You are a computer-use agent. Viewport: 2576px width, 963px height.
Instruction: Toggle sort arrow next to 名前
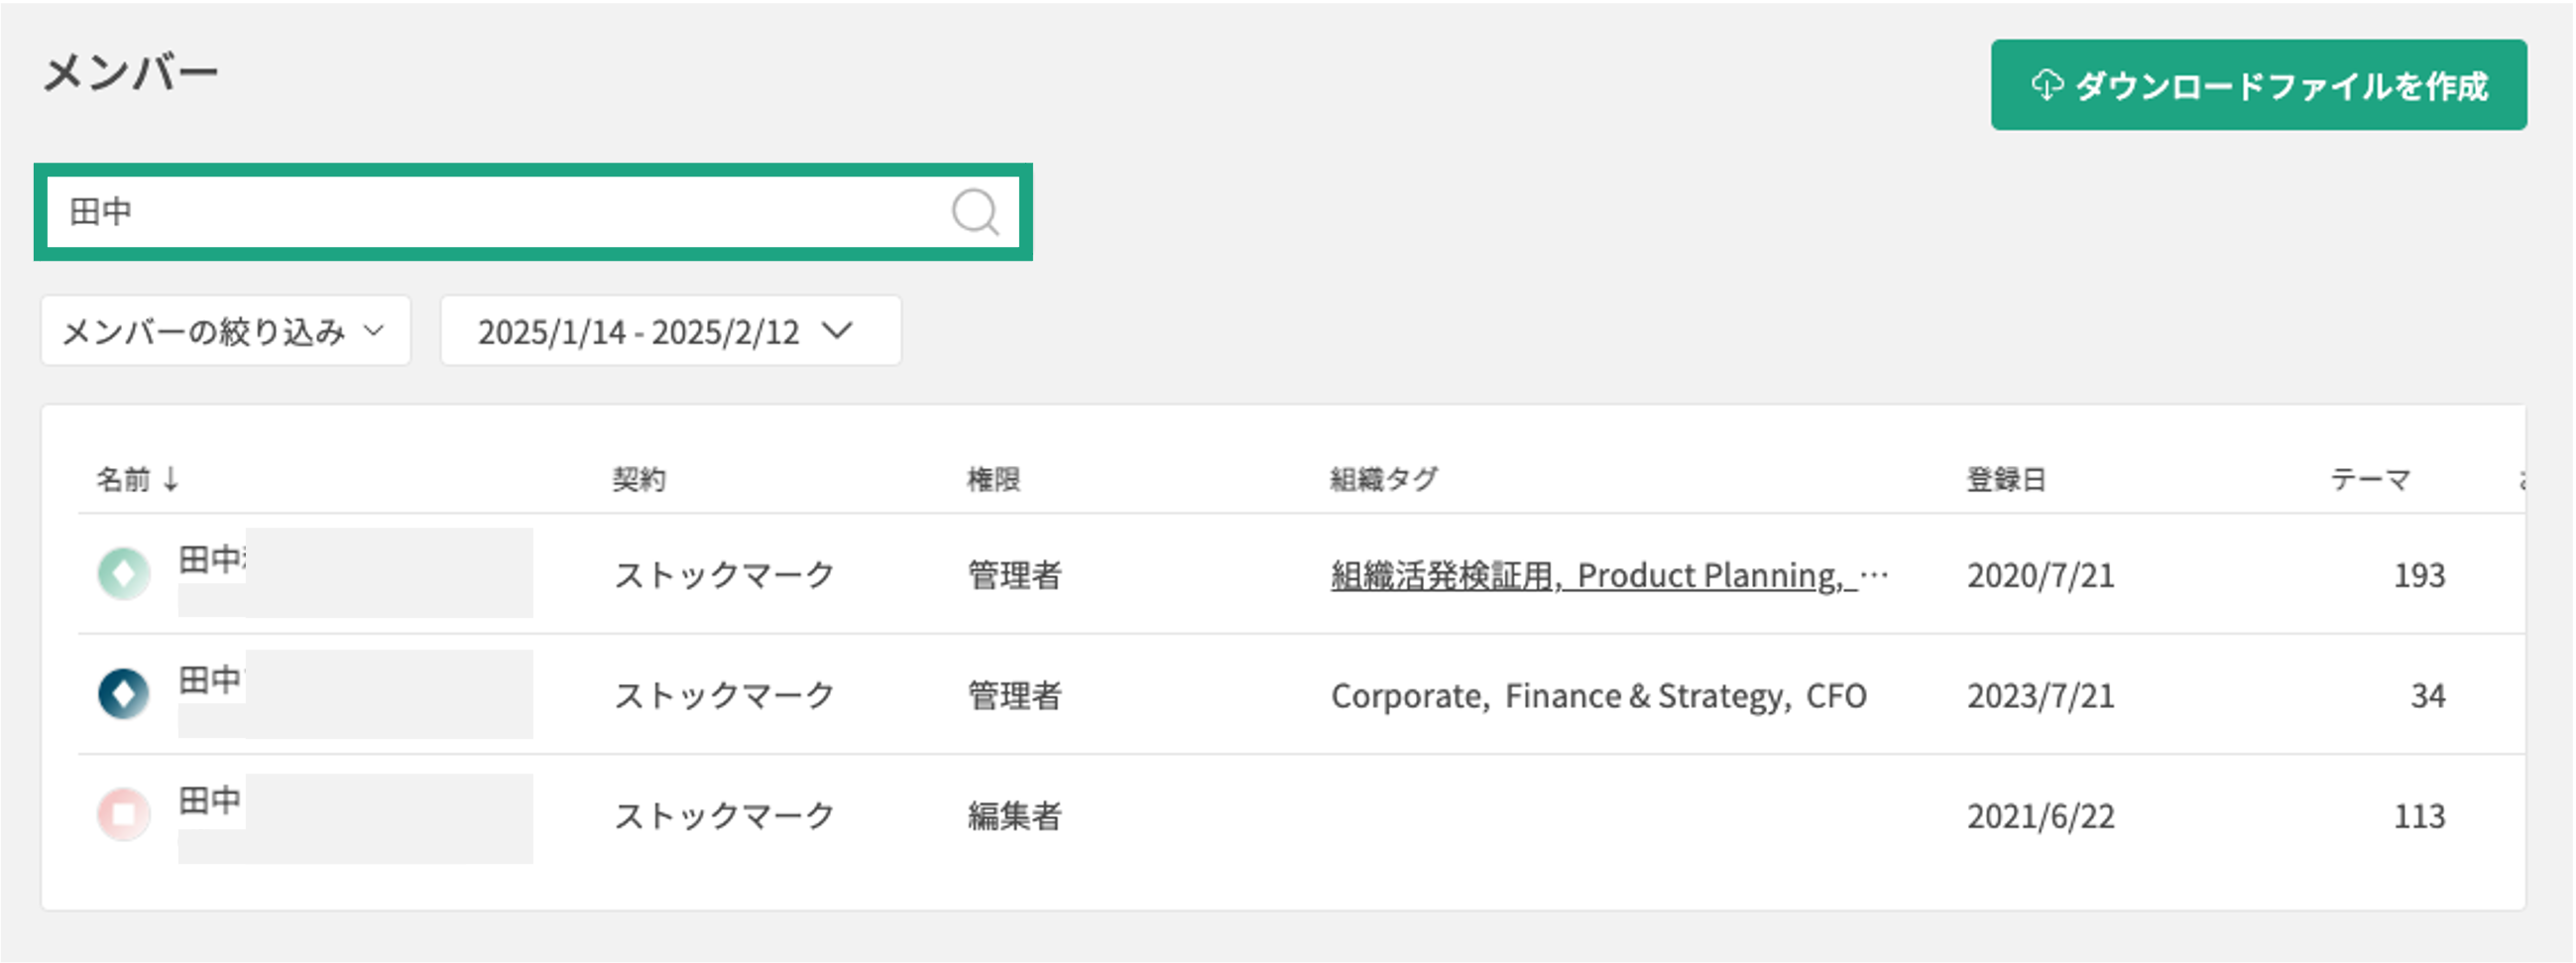(x=171, y=479)
